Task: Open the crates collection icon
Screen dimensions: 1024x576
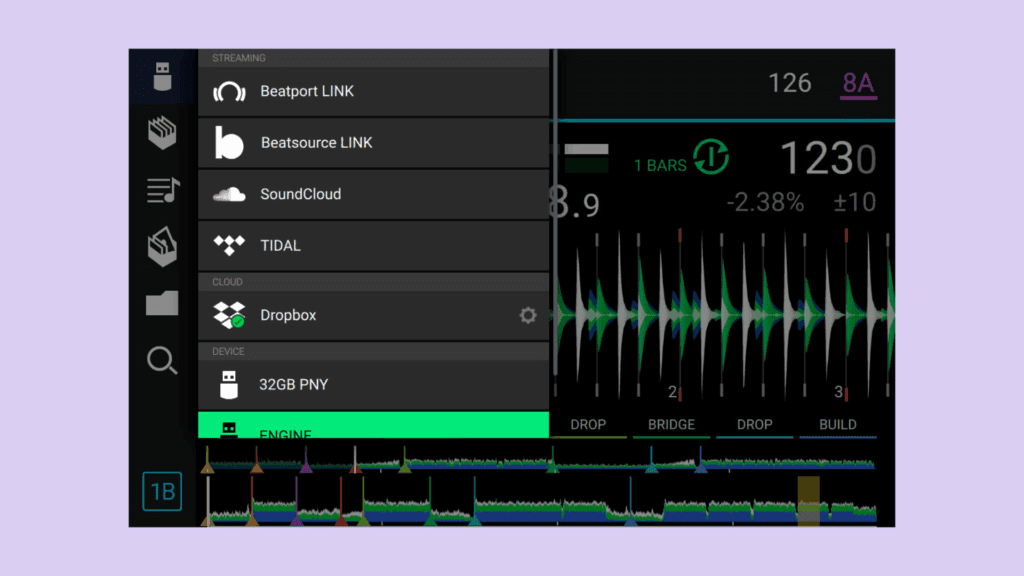Action: pyautogui.click(x=162, y=133)
